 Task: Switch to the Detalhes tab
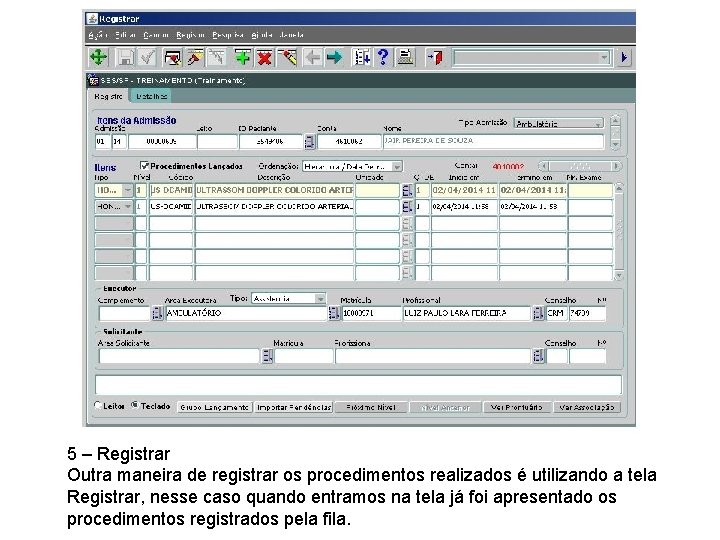click(151, 96)
